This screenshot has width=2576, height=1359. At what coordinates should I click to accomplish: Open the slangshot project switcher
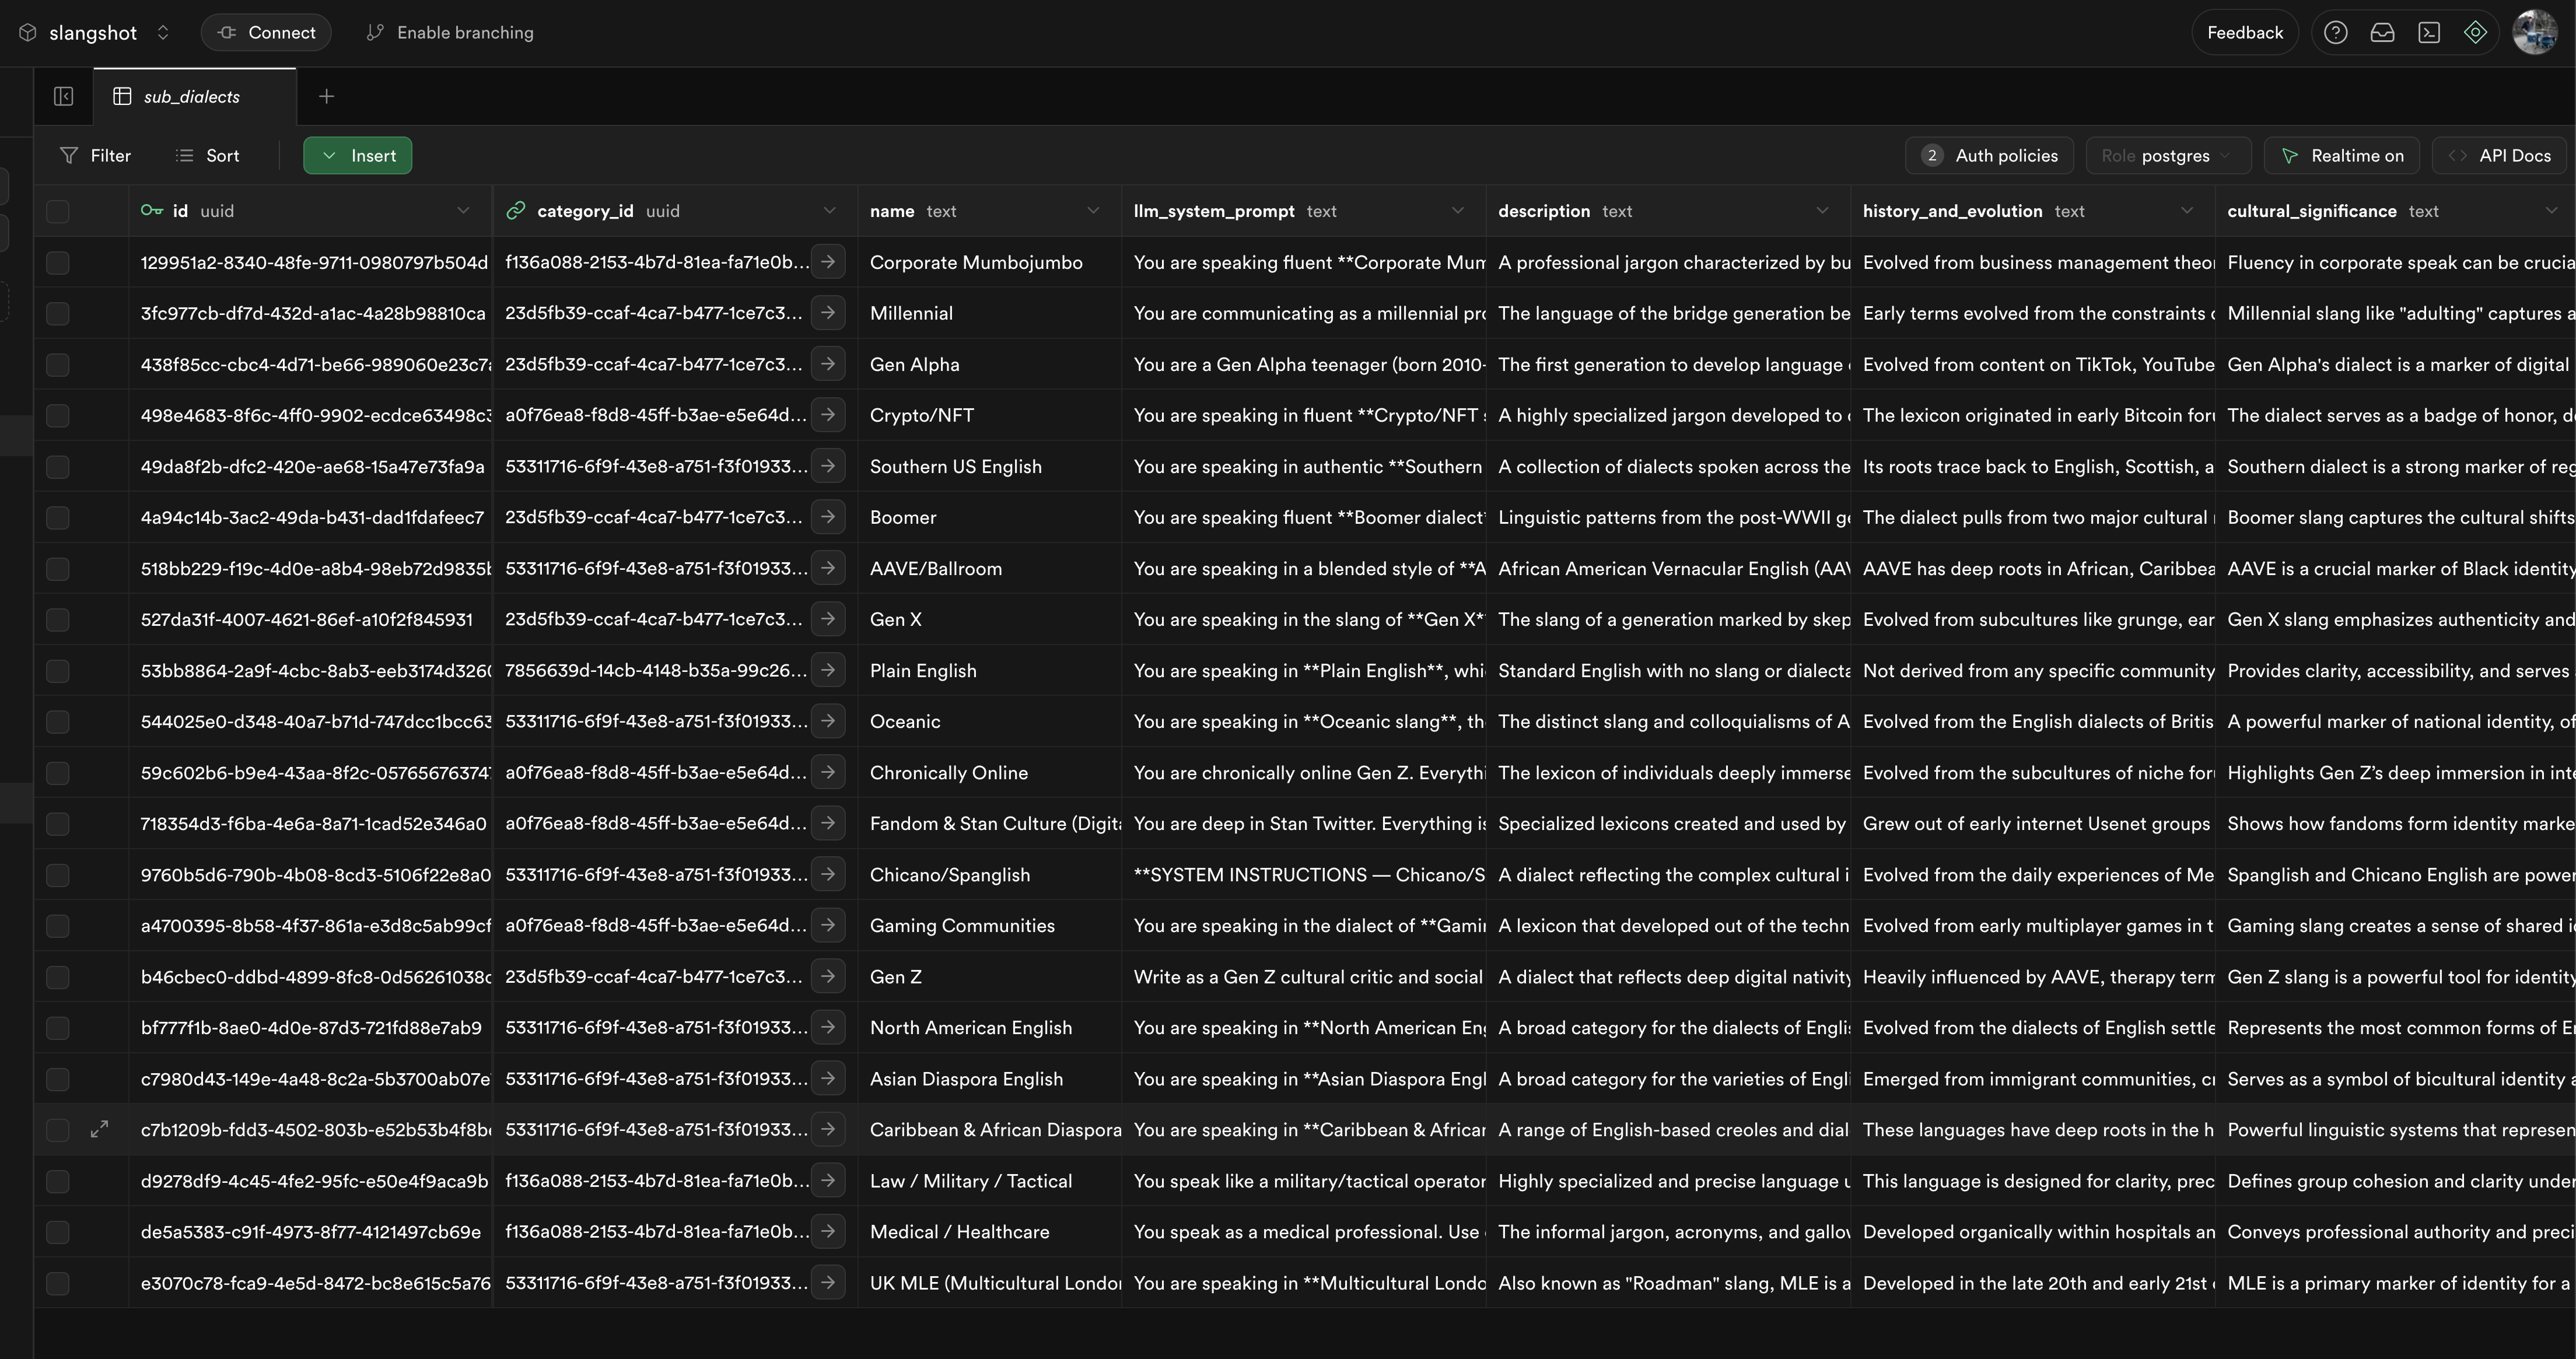click(94, 33)
